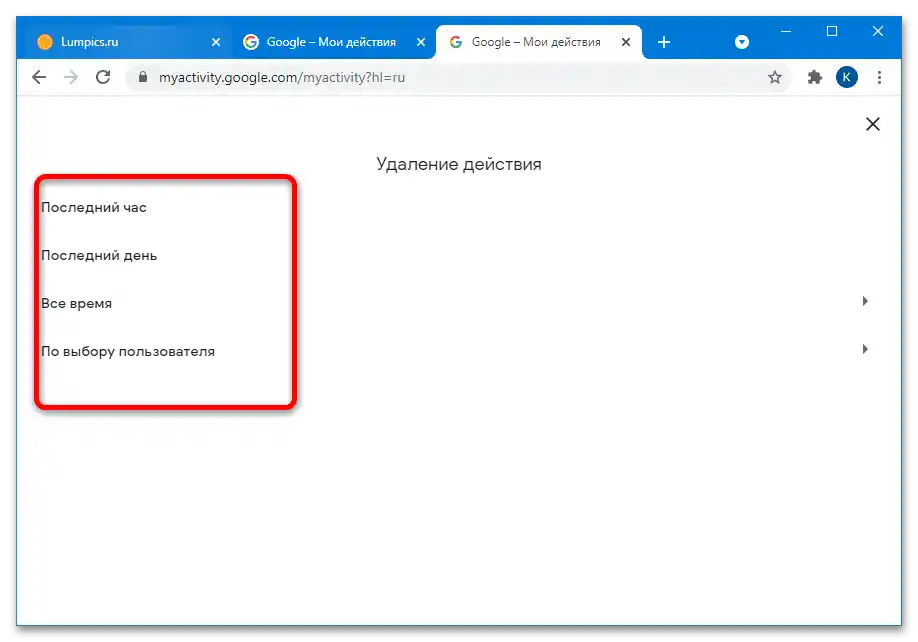Select the Последний час option
The height and width of the screenshot is (642, 918).
(93, 207)
